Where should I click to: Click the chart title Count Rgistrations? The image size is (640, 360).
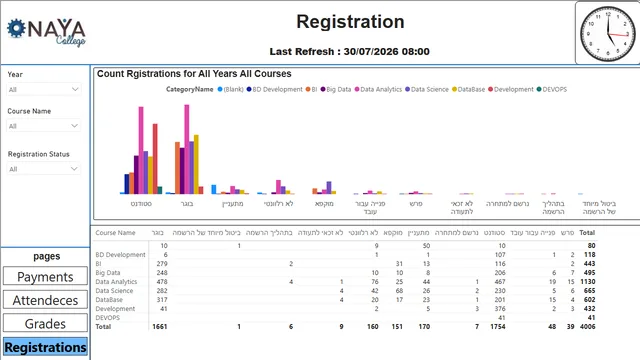coord(194,74)
